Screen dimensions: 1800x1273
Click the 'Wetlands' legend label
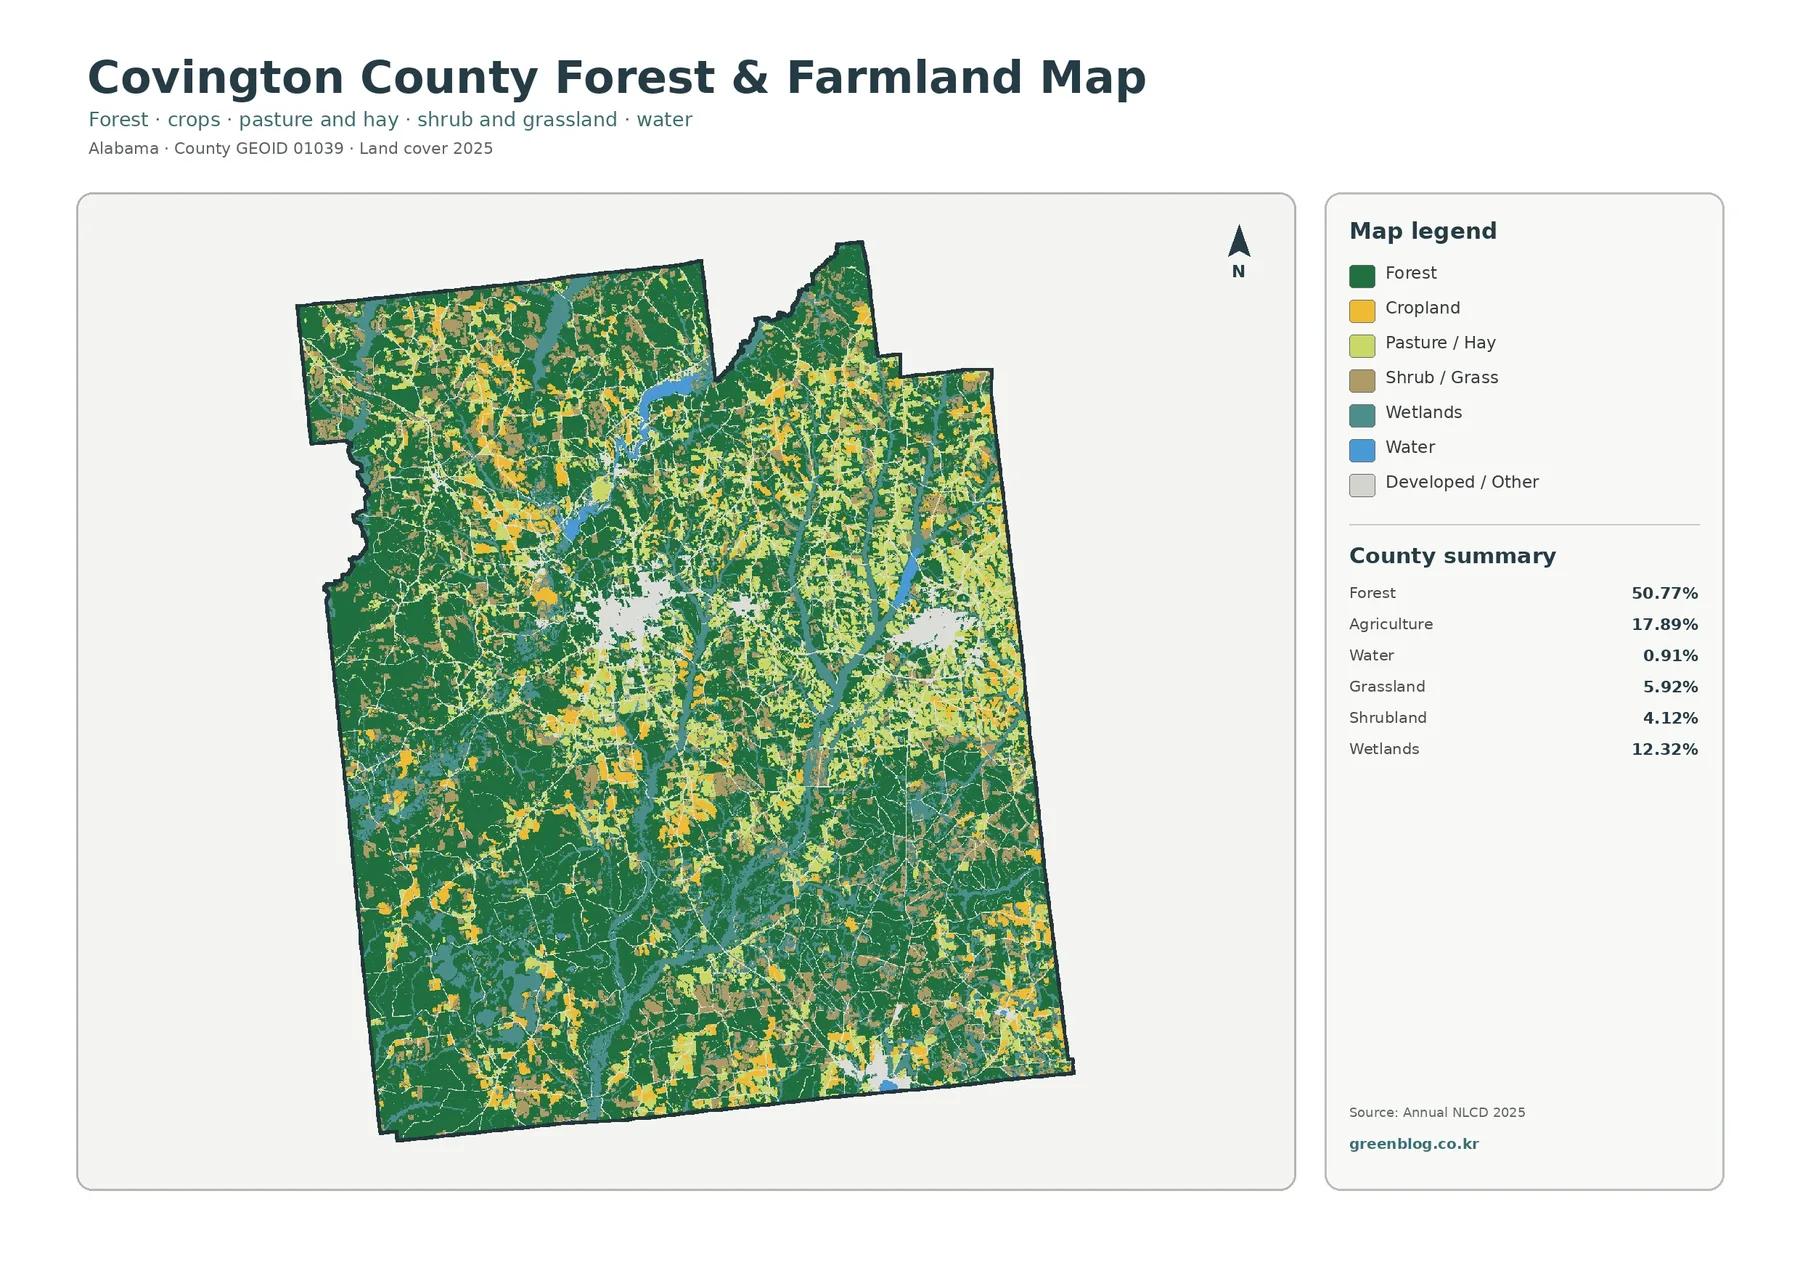[x=1423, y=413]
